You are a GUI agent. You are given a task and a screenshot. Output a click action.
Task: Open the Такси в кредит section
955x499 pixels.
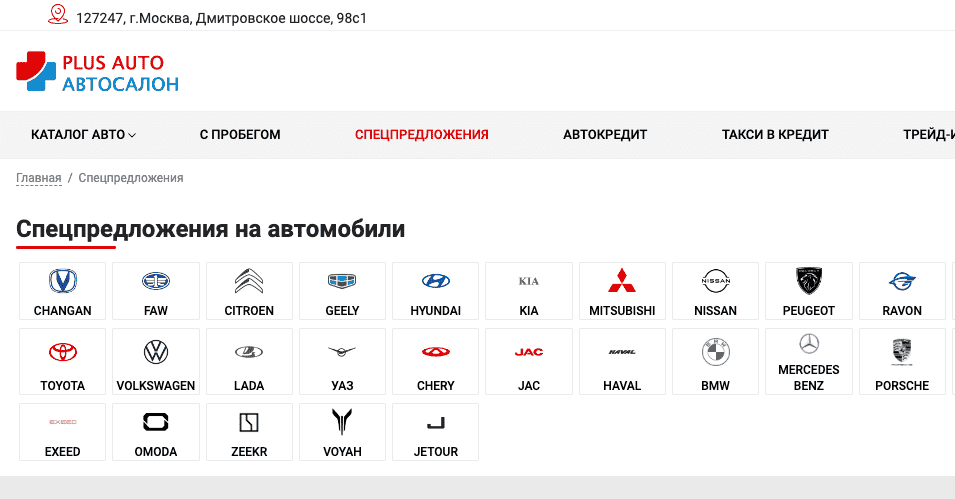(x=775, y=135)
